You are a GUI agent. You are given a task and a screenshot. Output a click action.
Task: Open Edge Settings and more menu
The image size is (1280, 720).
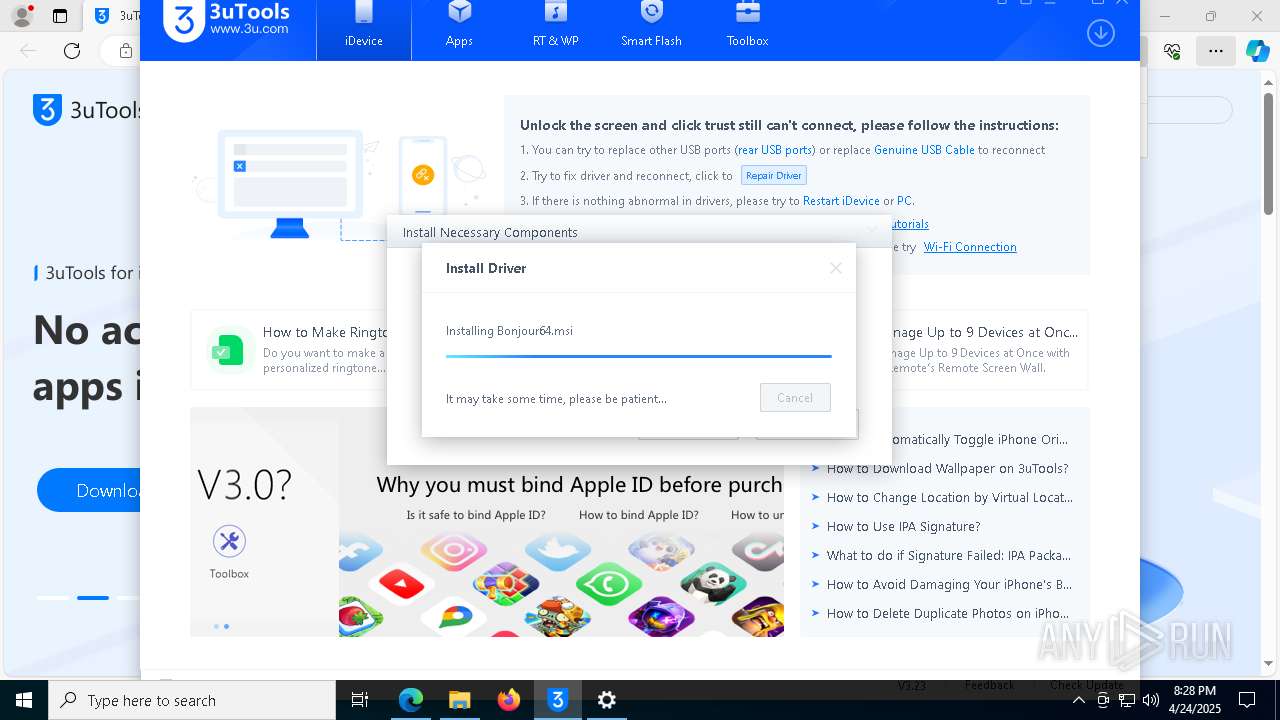(1215, 51)
